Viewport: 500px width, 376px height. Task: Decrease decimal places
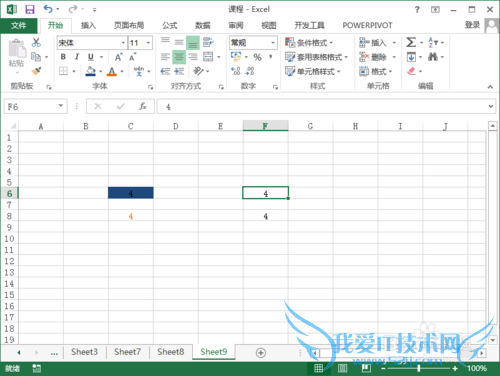coord(250,71)
